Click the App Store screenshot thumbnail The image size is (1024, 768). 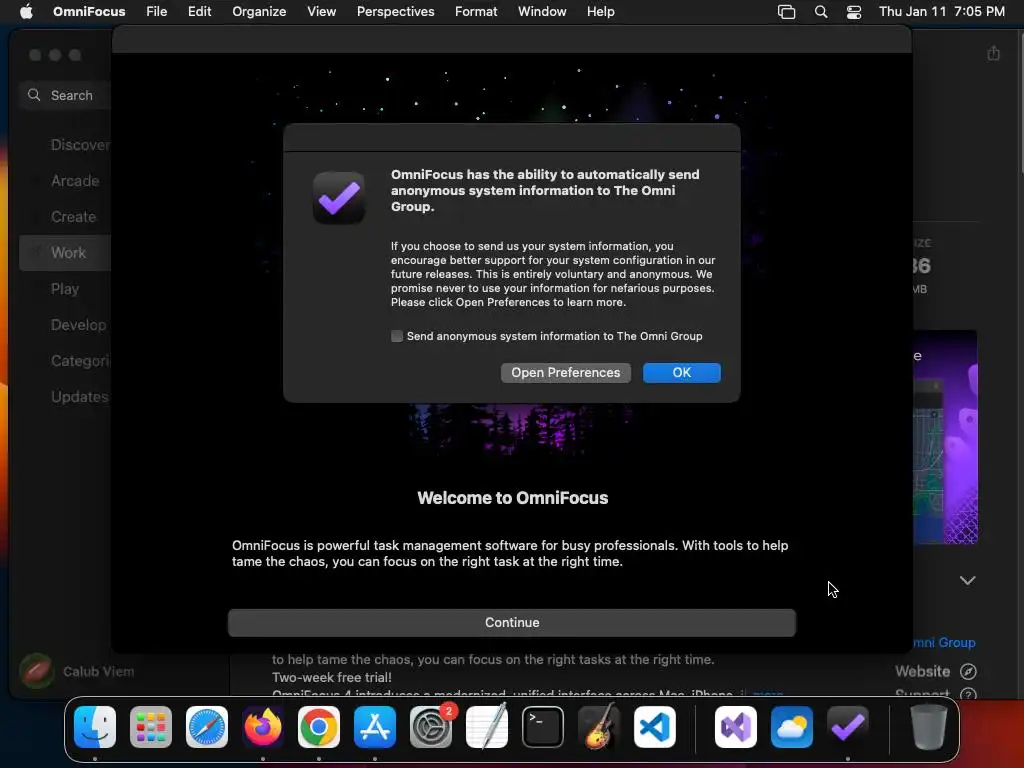point(945,437)
